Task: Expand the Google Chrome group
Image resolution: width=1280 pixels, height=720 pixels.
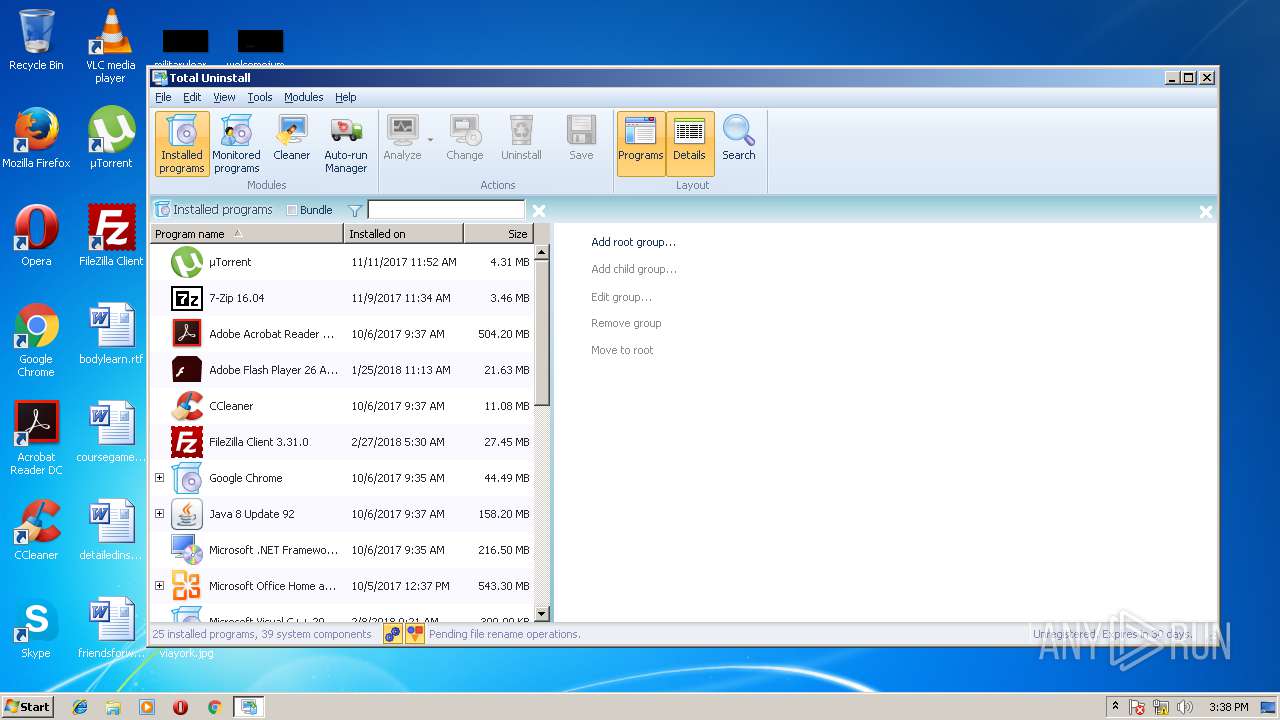Action: pyautogui.click(x=159, y=478)
